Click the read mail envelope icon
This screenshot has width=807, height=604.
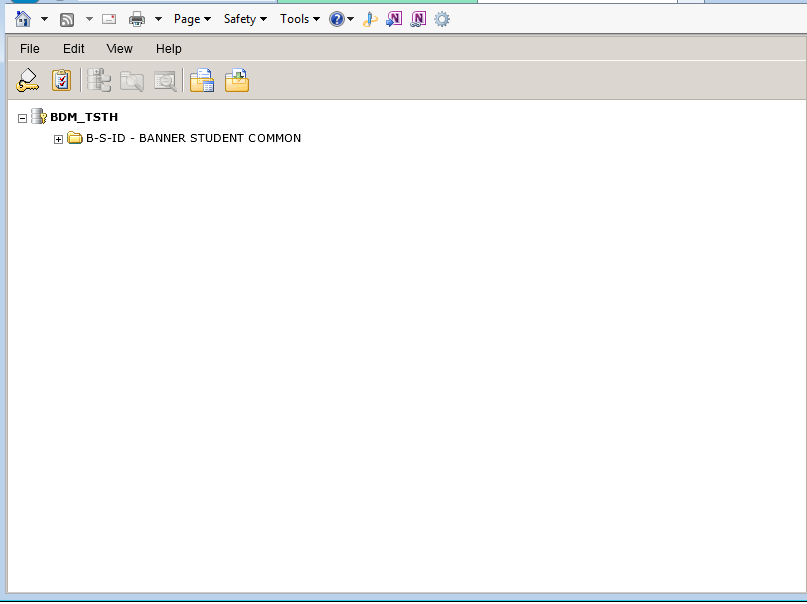tap(109, 19)
